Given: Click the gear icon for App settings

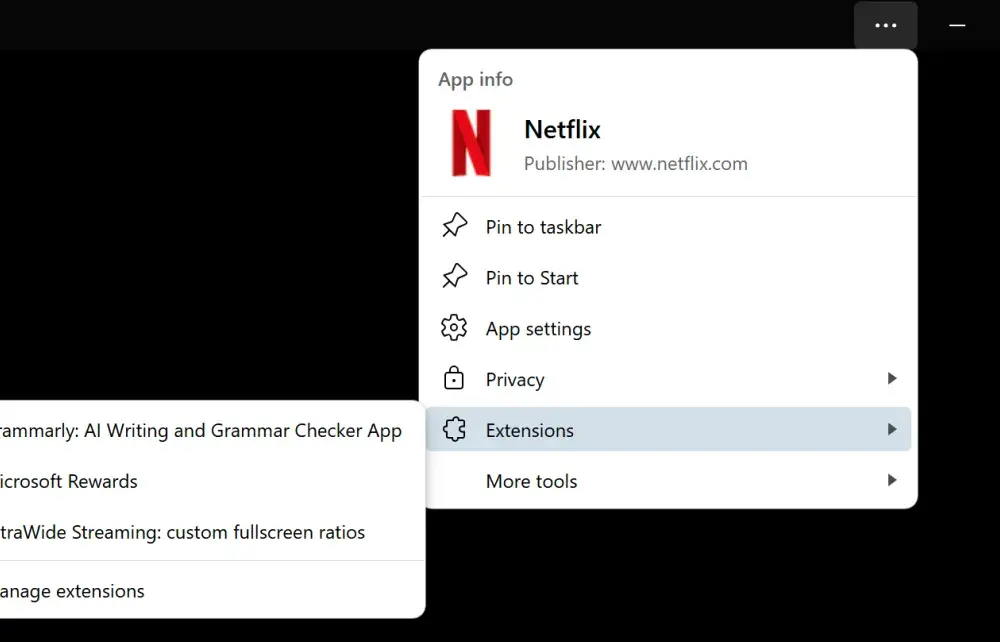Looking at the screenshot, I should tap(454, 328).
